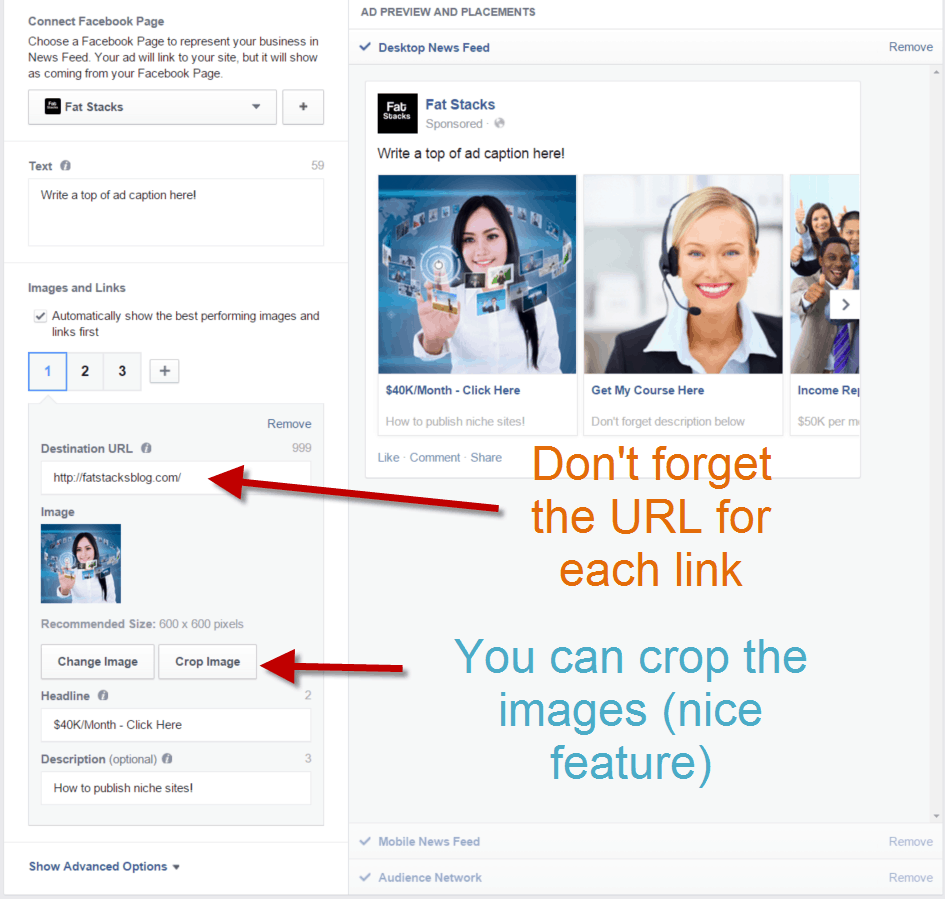945x899 pixels.
Task: Click the first carousel image of woman touching screen
Action: [x=477, y=274]
